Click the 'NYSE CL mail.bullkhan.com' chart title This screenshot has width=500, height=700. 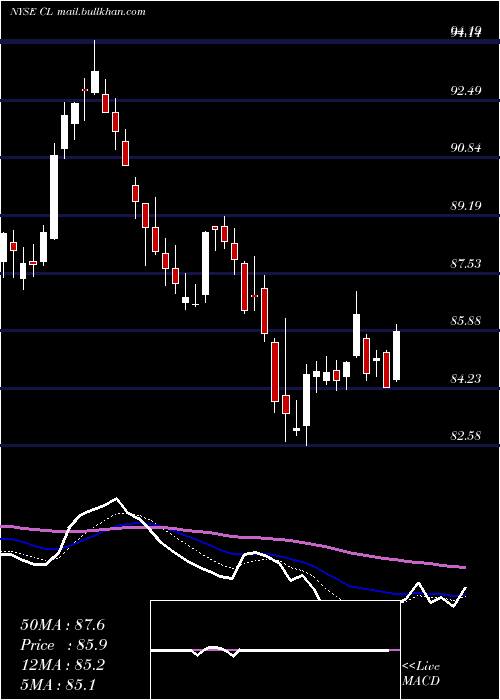[x=78, y=12]
